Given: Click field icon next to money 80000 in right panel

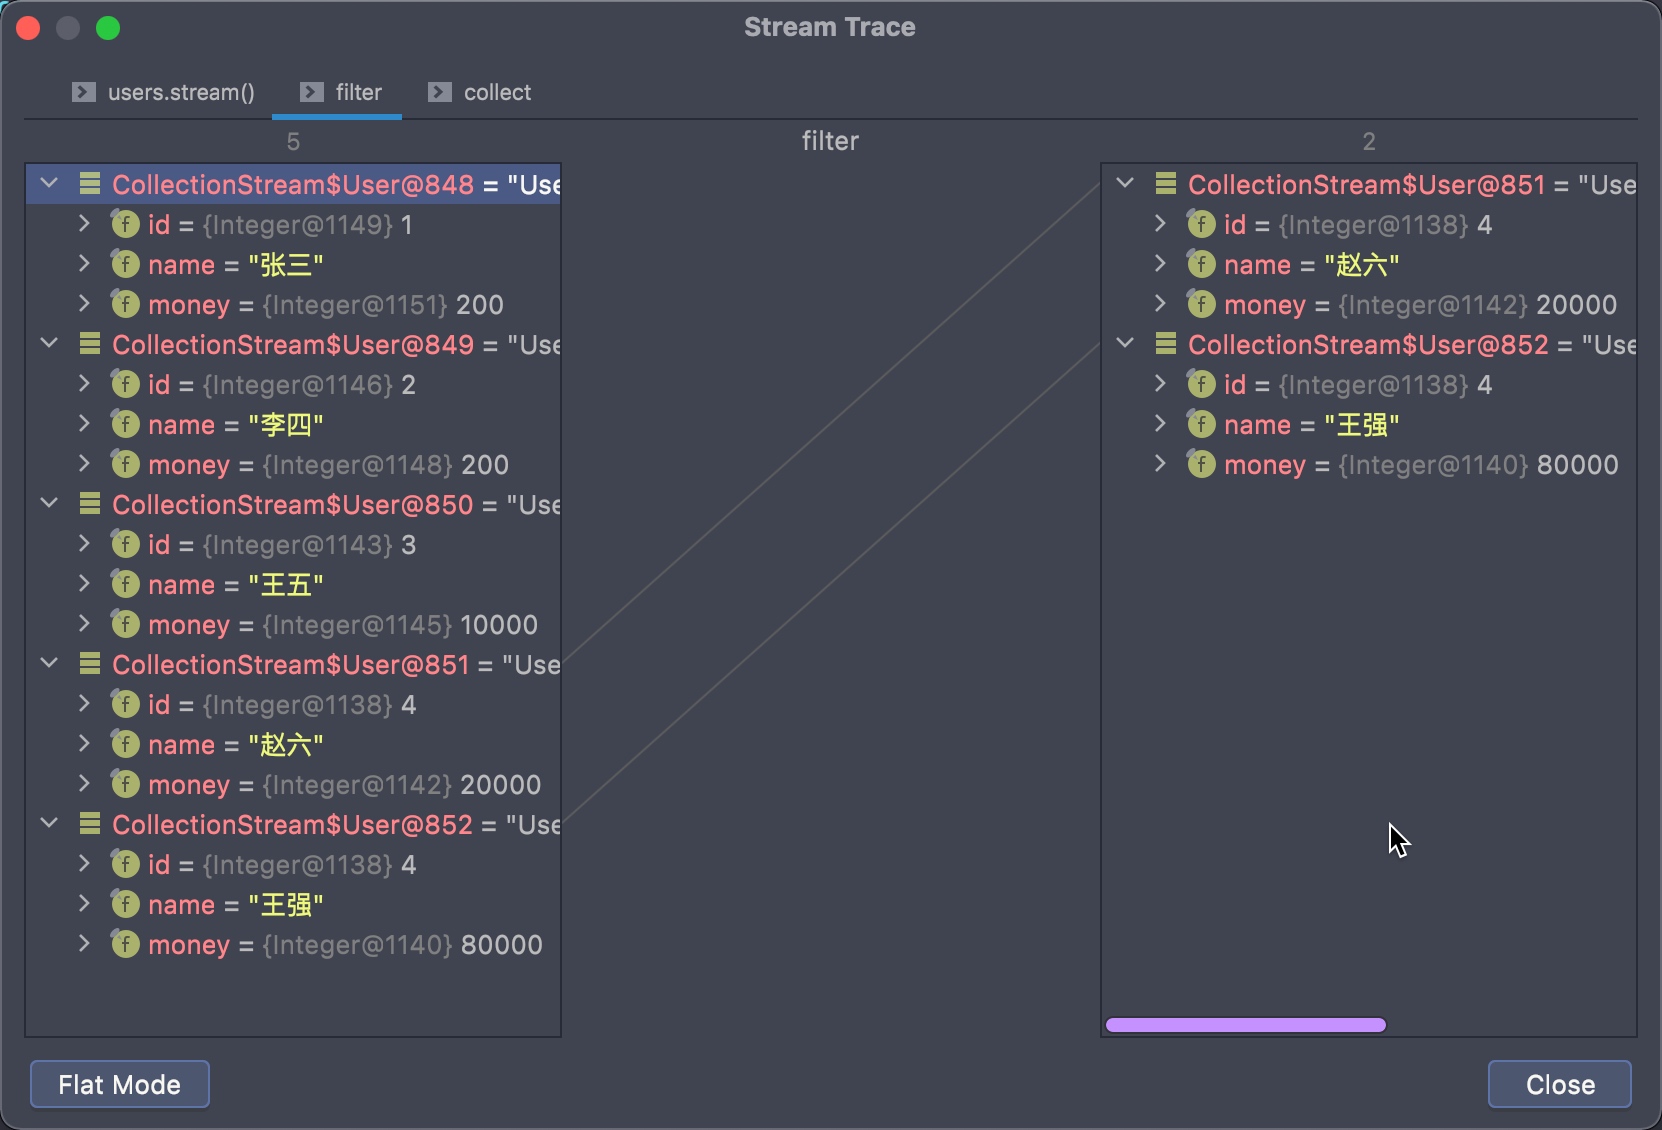Looking at the screenshot, I should (1201, 464).
